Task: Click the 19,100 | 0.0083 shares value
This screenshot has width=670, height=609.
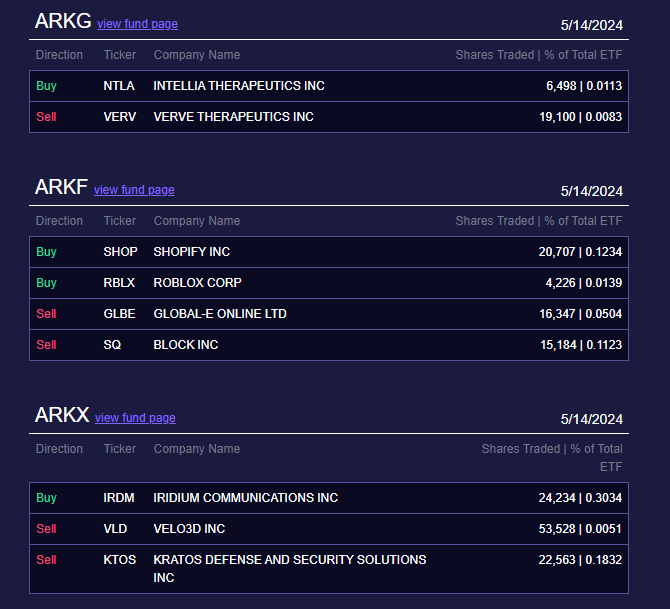Action: [580, 117]
